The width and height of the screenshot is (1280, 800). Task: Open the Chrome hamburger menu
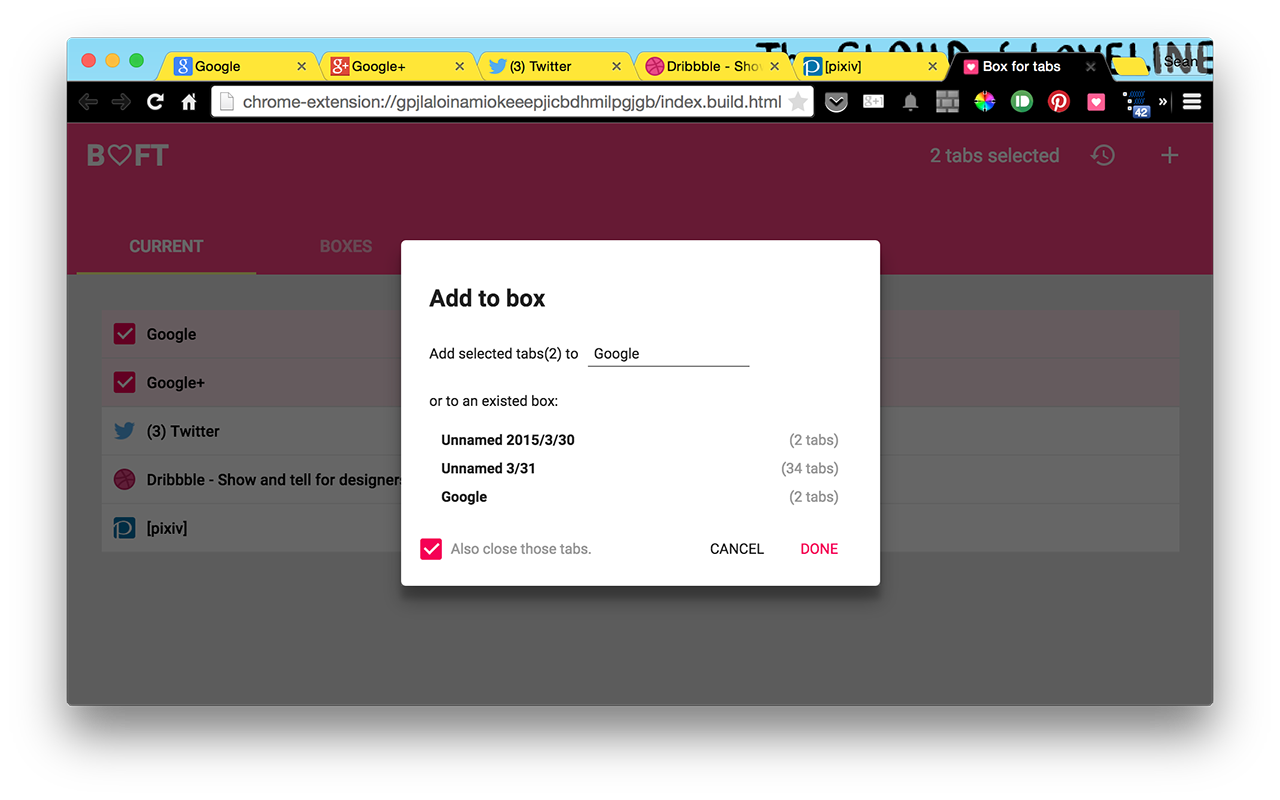[1192, 102]
